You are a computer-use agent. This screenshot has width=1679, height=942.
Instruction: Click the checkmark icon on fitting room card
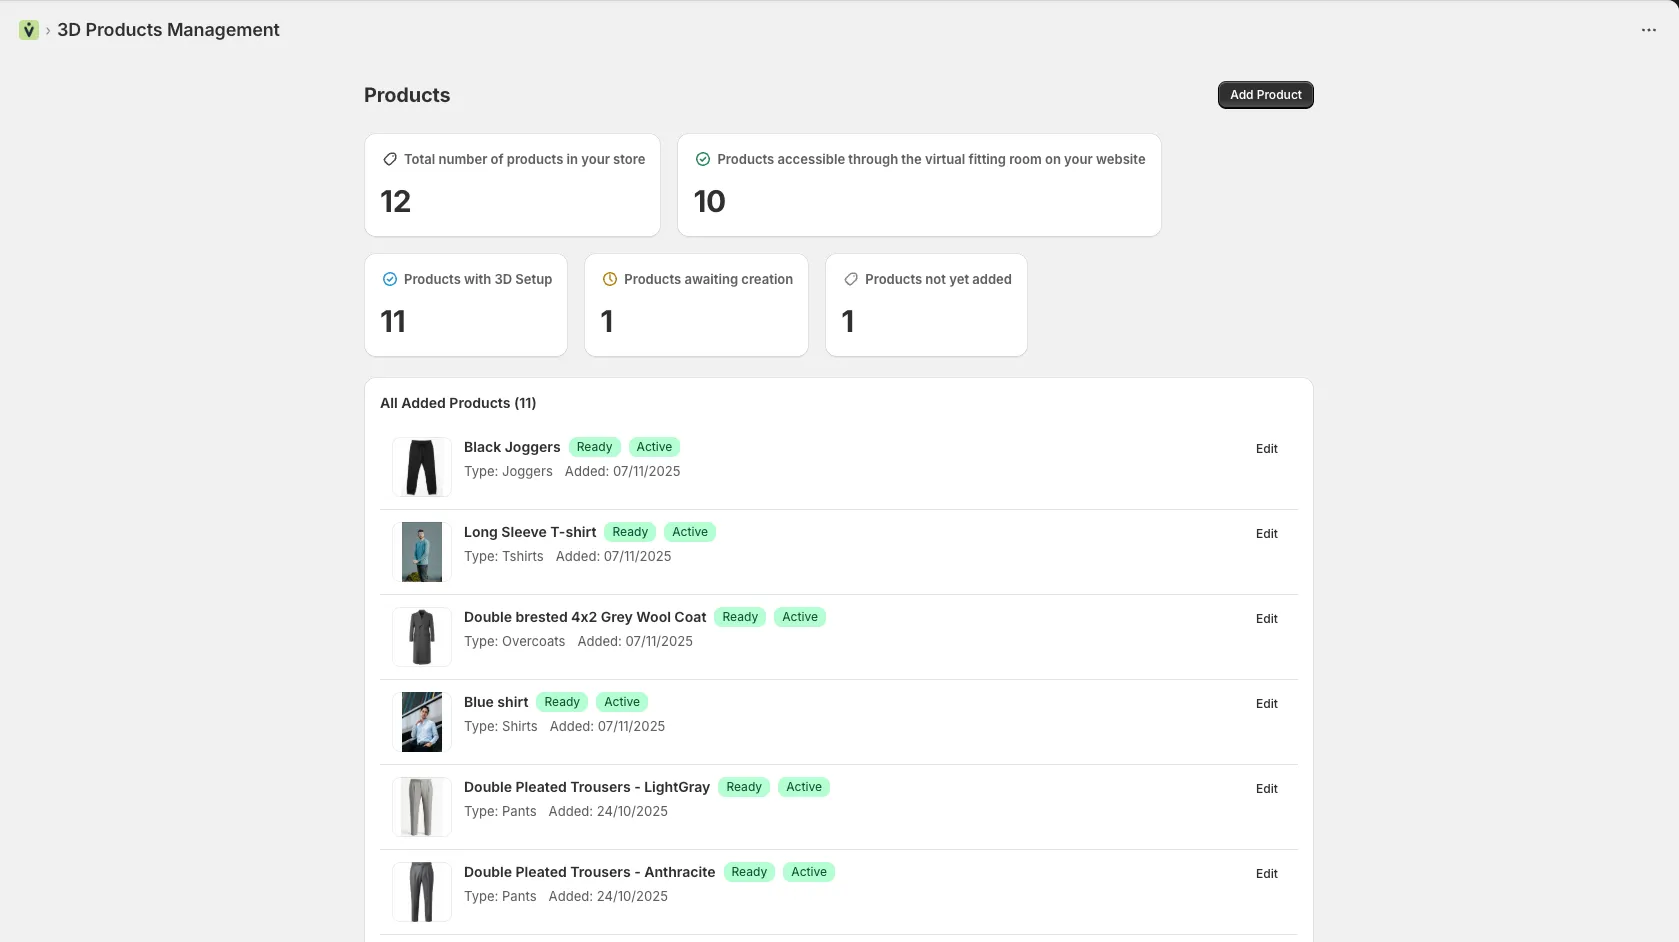pos(703,159)
